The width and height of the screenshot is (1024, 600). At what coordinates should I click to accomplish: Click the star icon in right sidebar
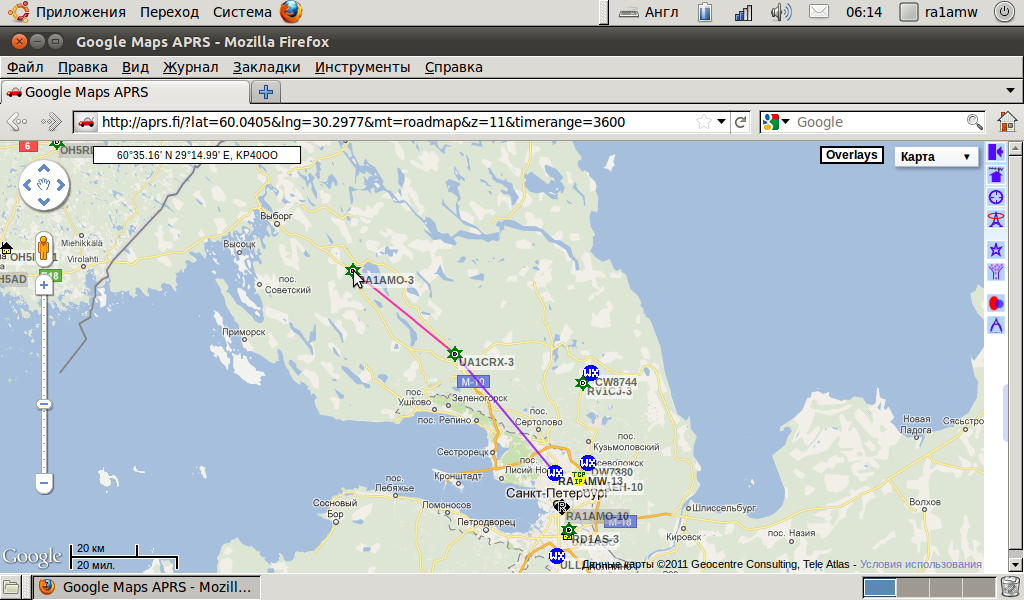click(x=996, y=250)
